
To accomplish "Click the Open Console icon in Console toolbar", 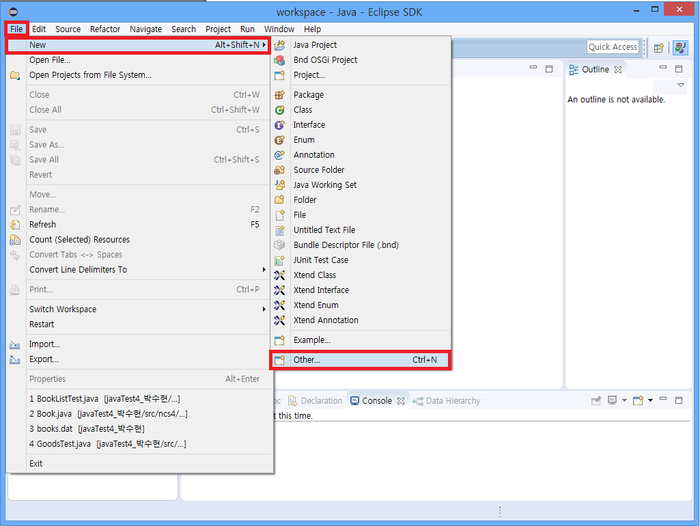I will click(x=638, y=401).
